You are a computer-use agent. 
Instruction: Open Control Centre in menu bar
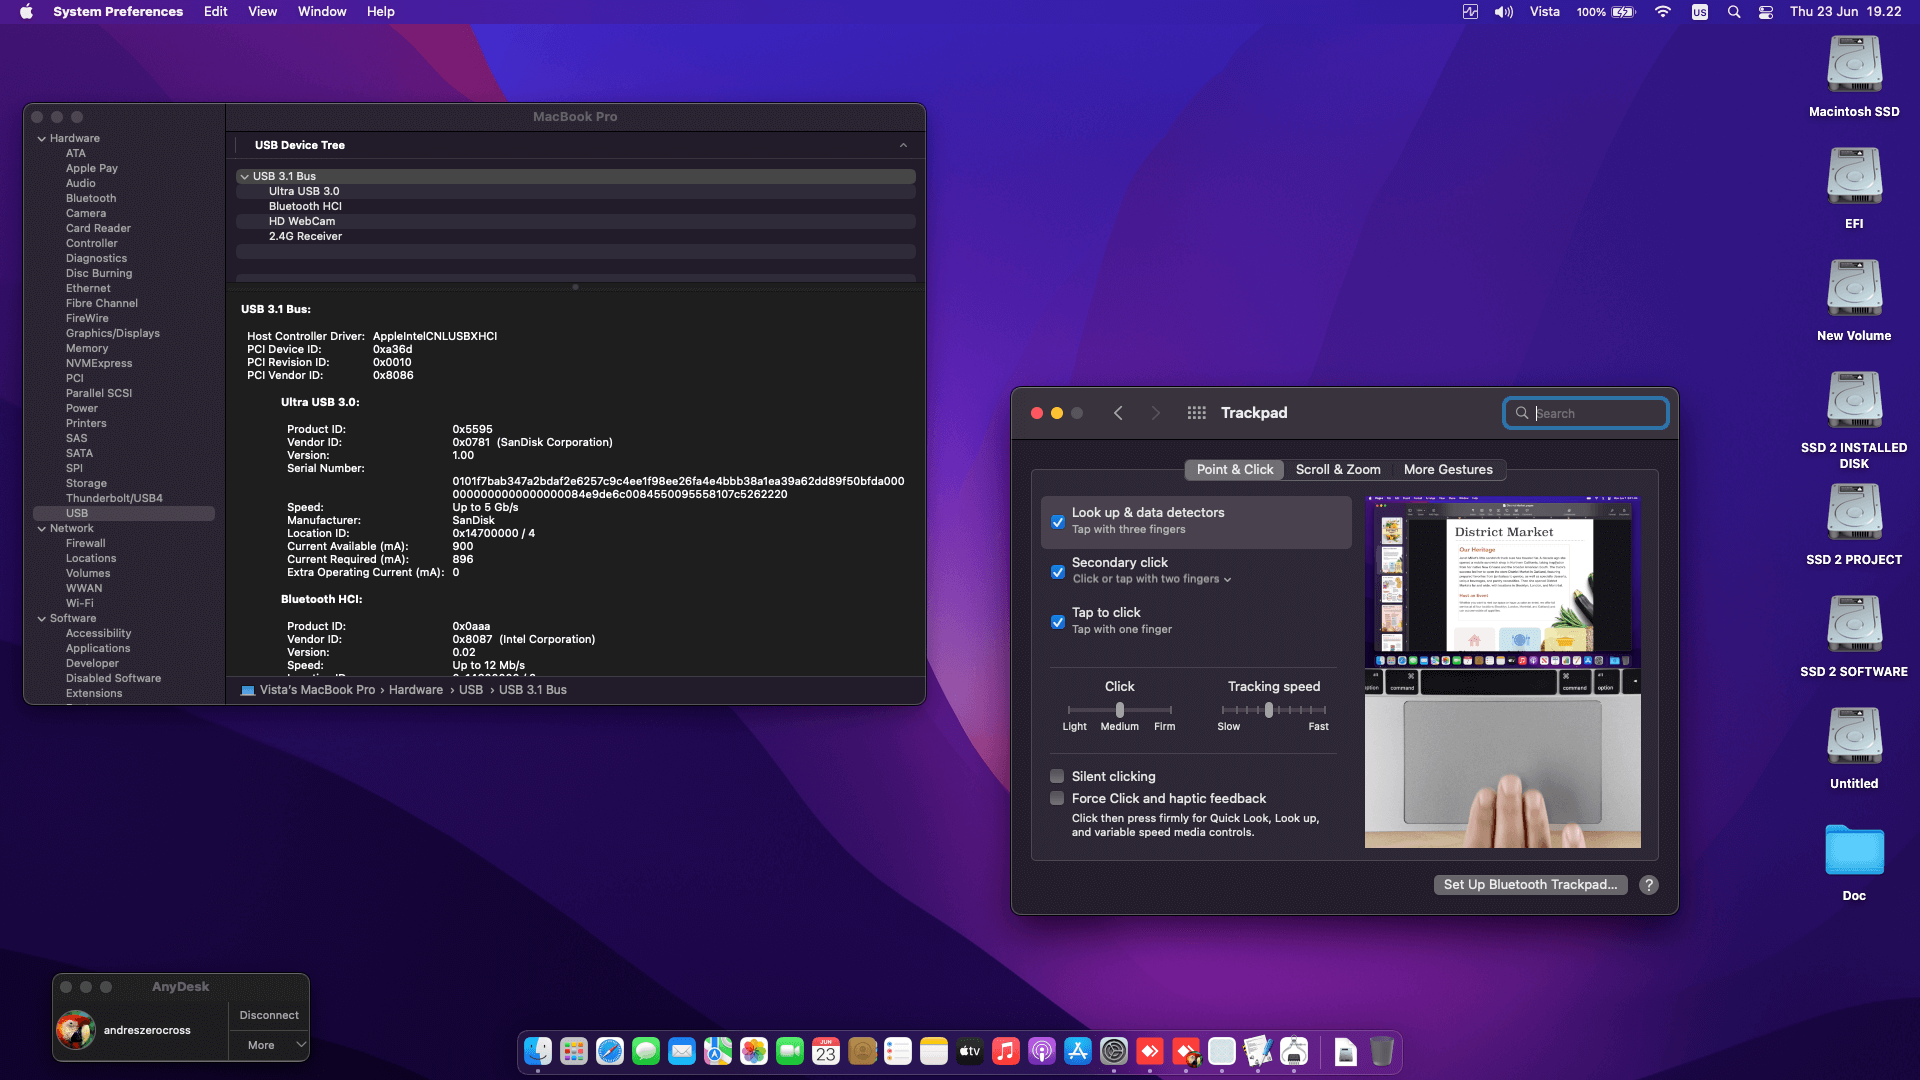1766,12
